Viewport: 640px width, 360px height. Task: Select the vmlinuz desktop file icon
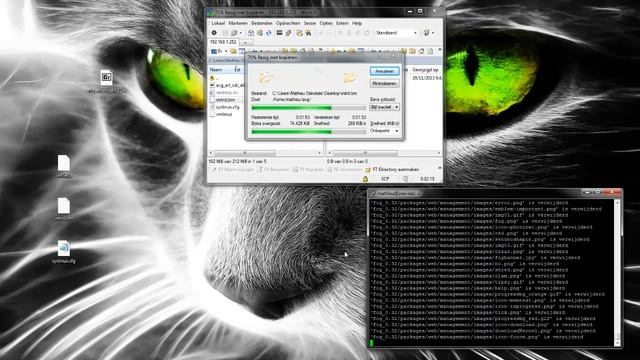(x=64, y=166)
